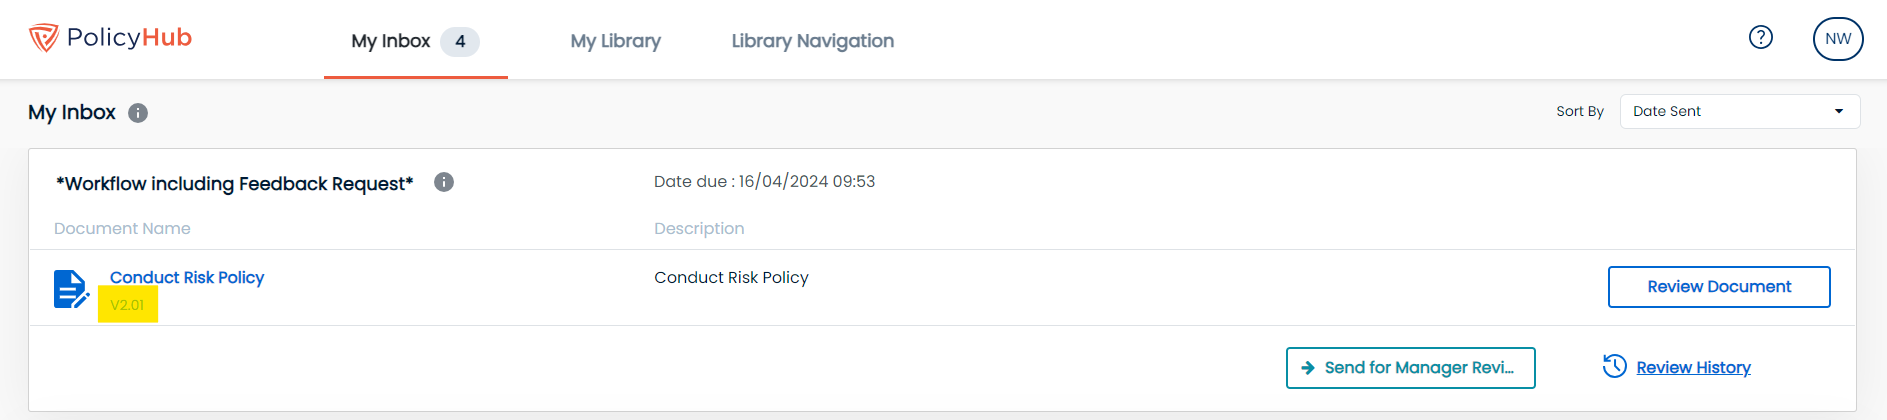Open the help question mark icon

(1760, 37)
